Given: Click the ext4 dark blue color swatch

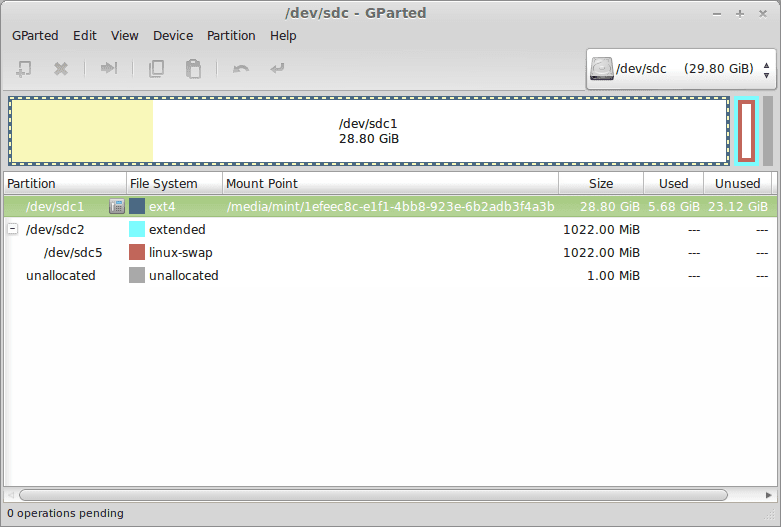Looking at the screenshot, I should coord(137,206).
